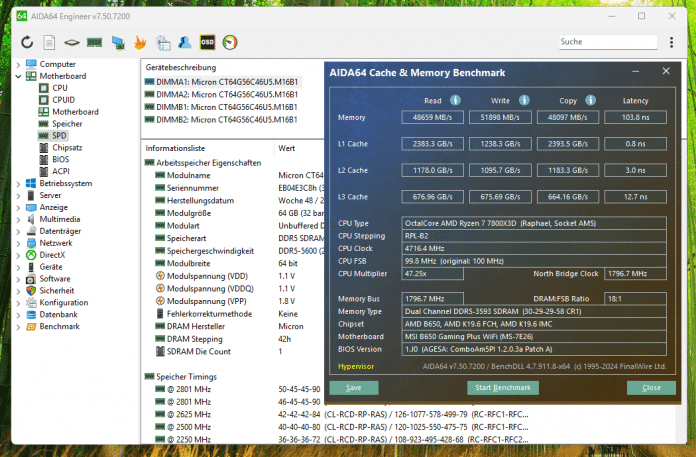Open Datenbank in the tree
This screenshot has width=696, height=457.
[58, 315]
